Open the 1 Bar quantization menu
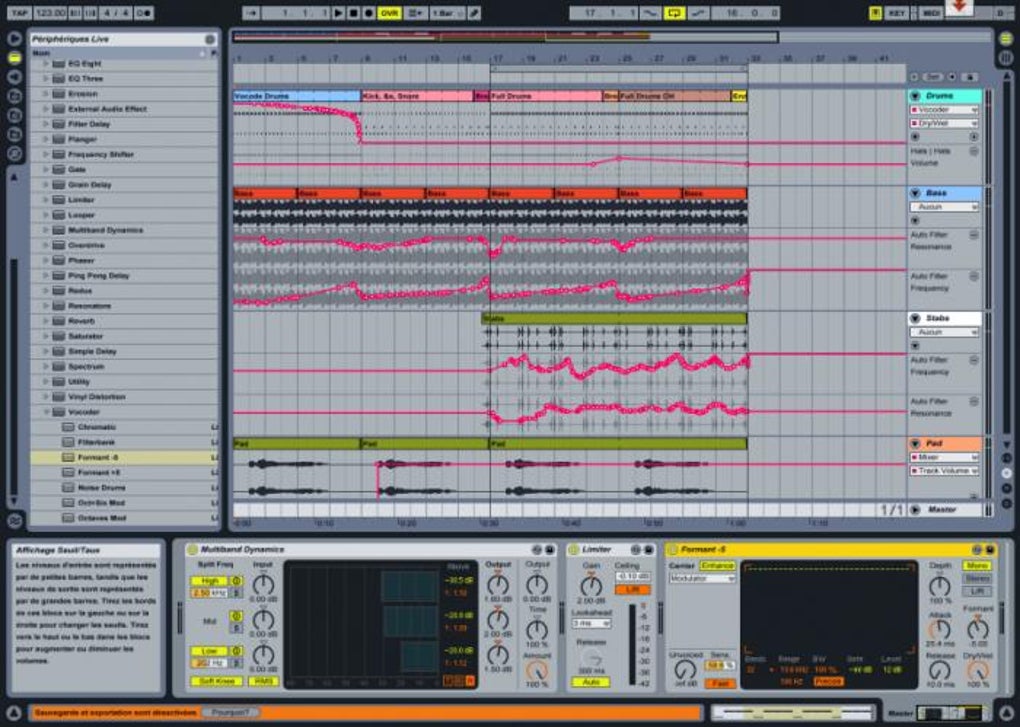This screenshot has width=1020, height=727. coord(447,13)
